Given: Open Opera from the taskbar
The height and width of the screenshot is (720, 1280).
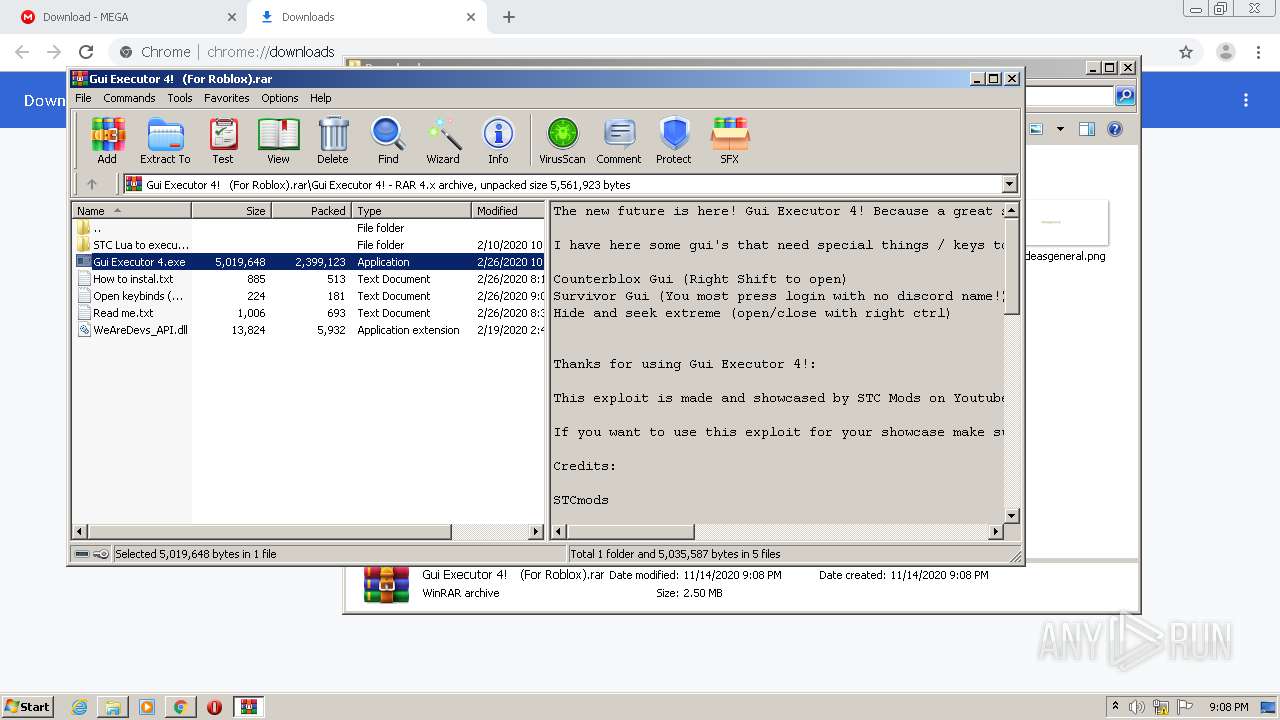Looking at the screenshot, I should point(214,707).
